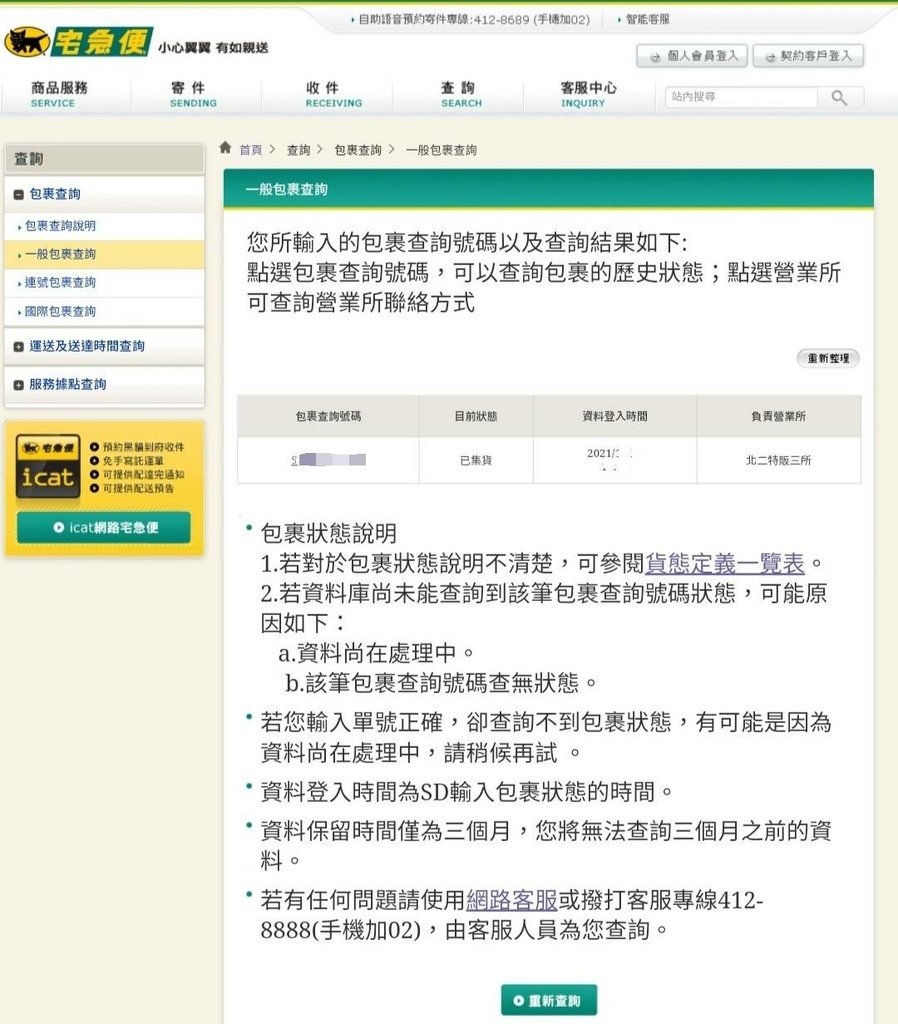Click the magnifier search icon
Screen dimensions: 898x1024
click(839, 98)
